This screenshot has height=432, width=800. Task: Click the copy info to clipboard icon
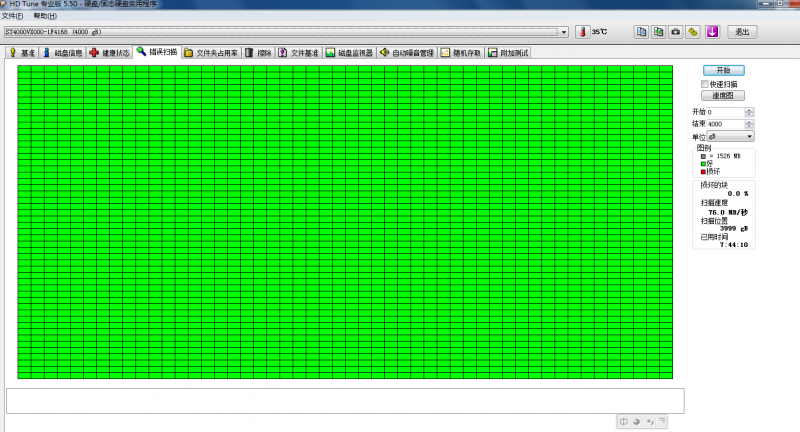tap(641, 32)
